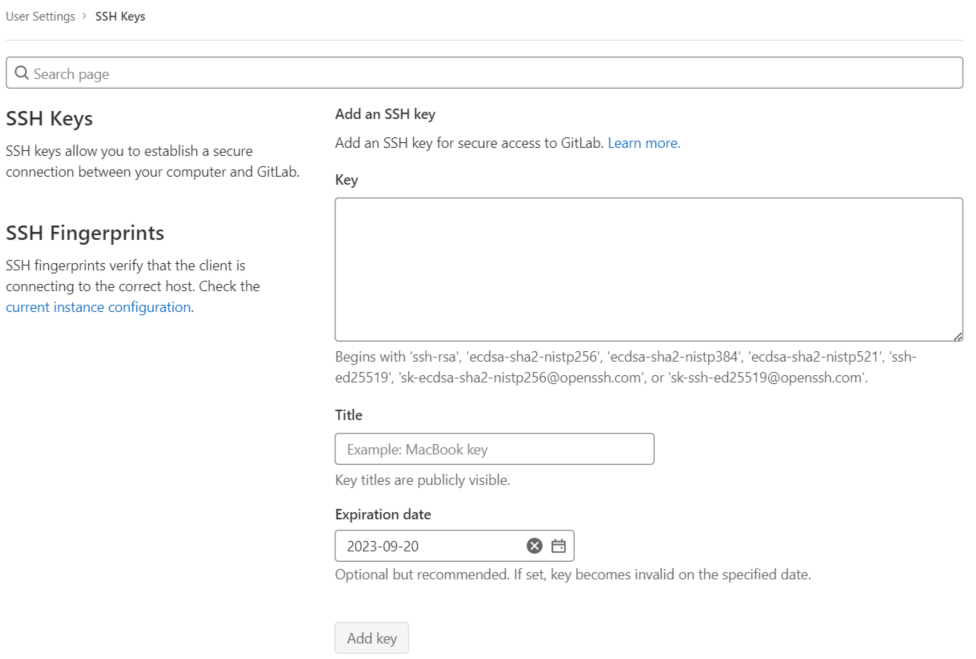Focus the Title input box

pyautogui.click(x=494, y=449)
